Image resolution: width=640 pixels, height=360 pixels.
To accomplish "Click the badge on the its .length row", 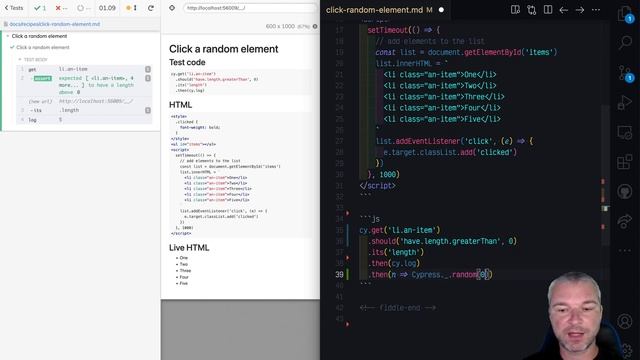I will click(x=148, y=110).
